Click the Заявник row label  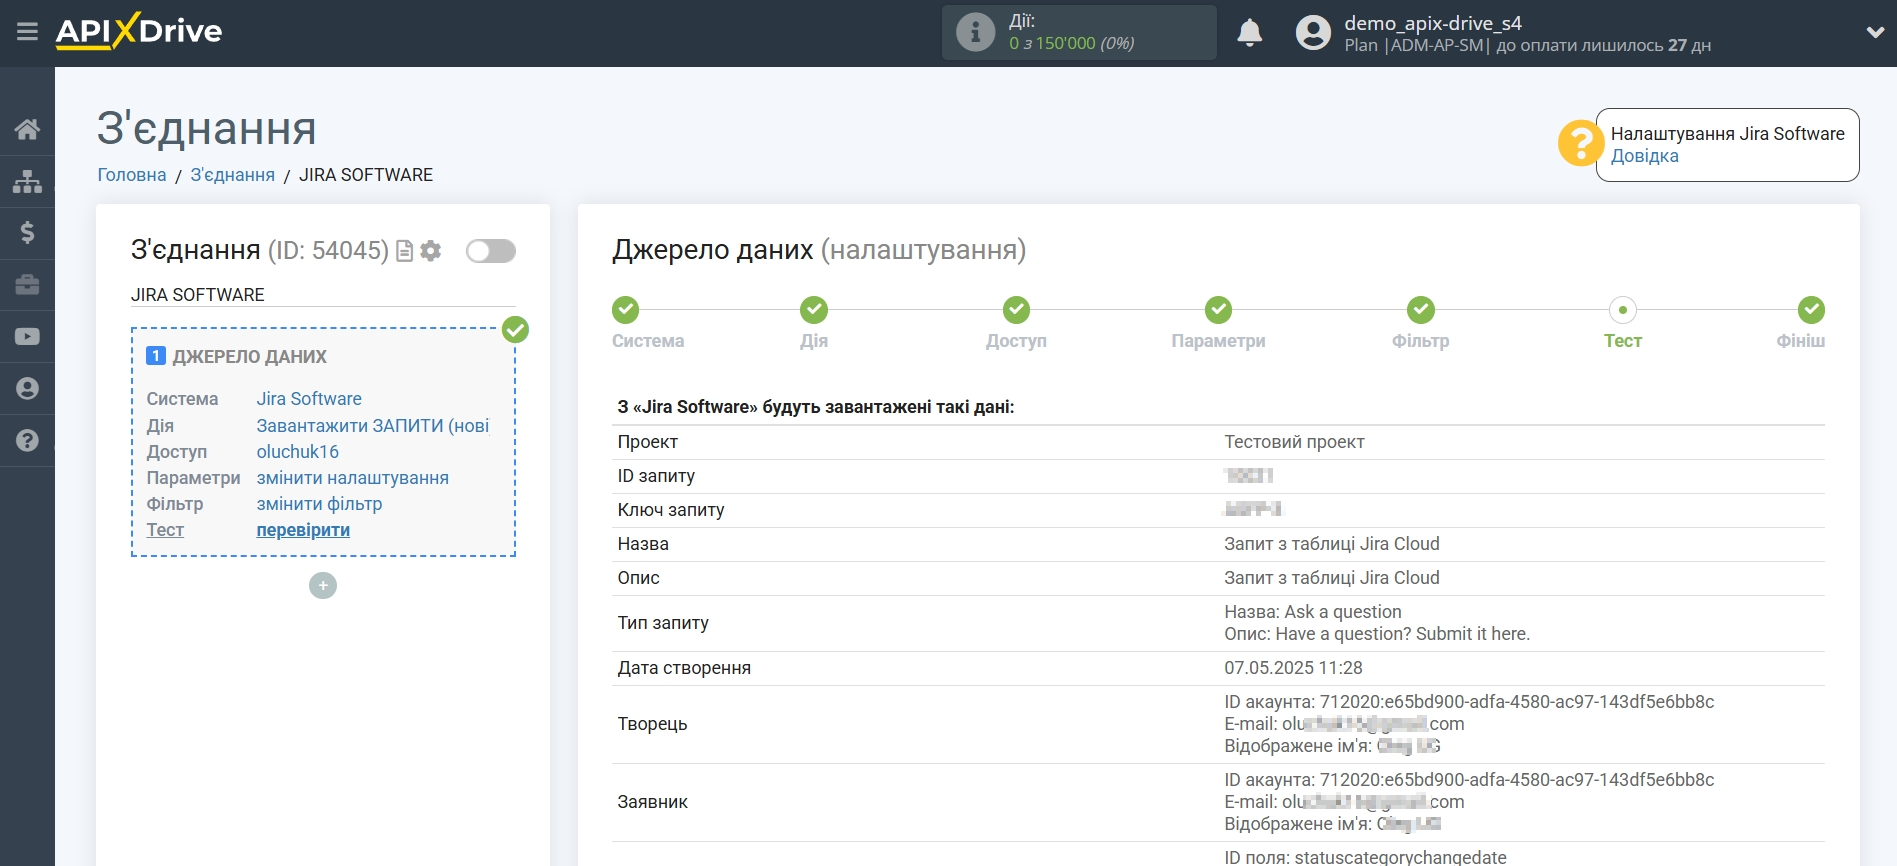(x=652, y=802)
